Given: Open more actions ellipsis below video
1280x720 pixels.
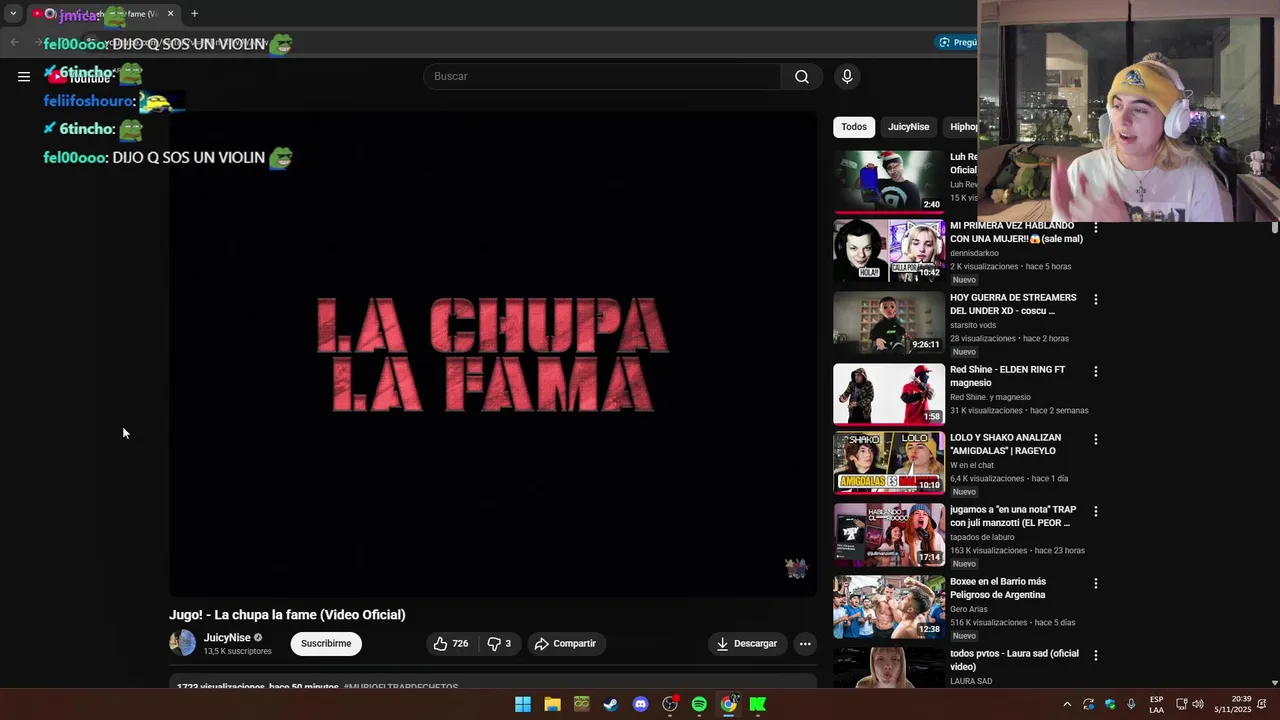Looking at the screenshot, I should tap(805, 644).
